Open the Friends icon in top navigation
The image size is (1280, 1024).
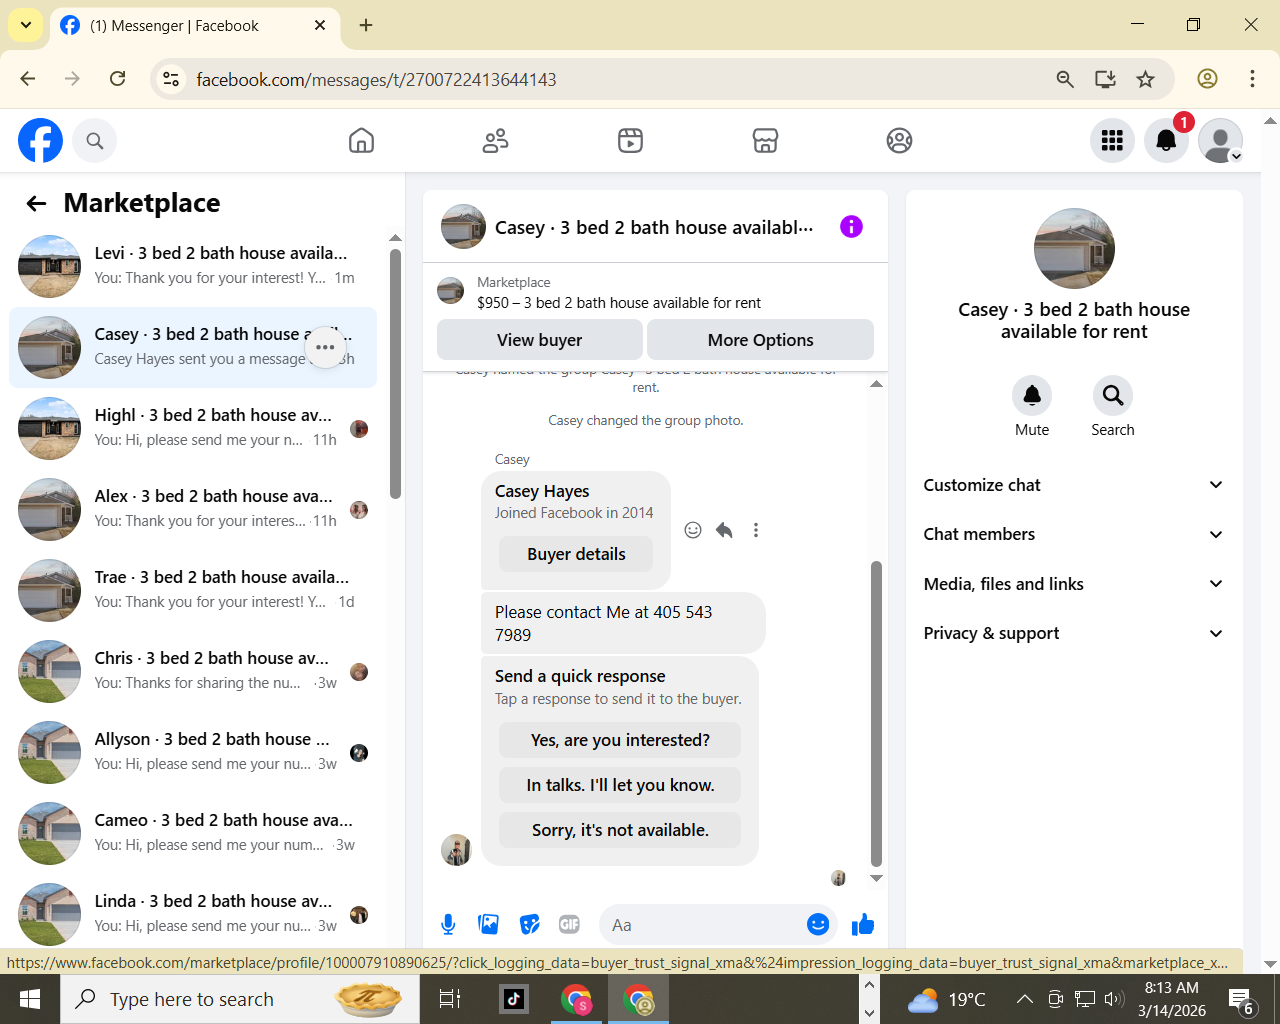pos(496,141)
